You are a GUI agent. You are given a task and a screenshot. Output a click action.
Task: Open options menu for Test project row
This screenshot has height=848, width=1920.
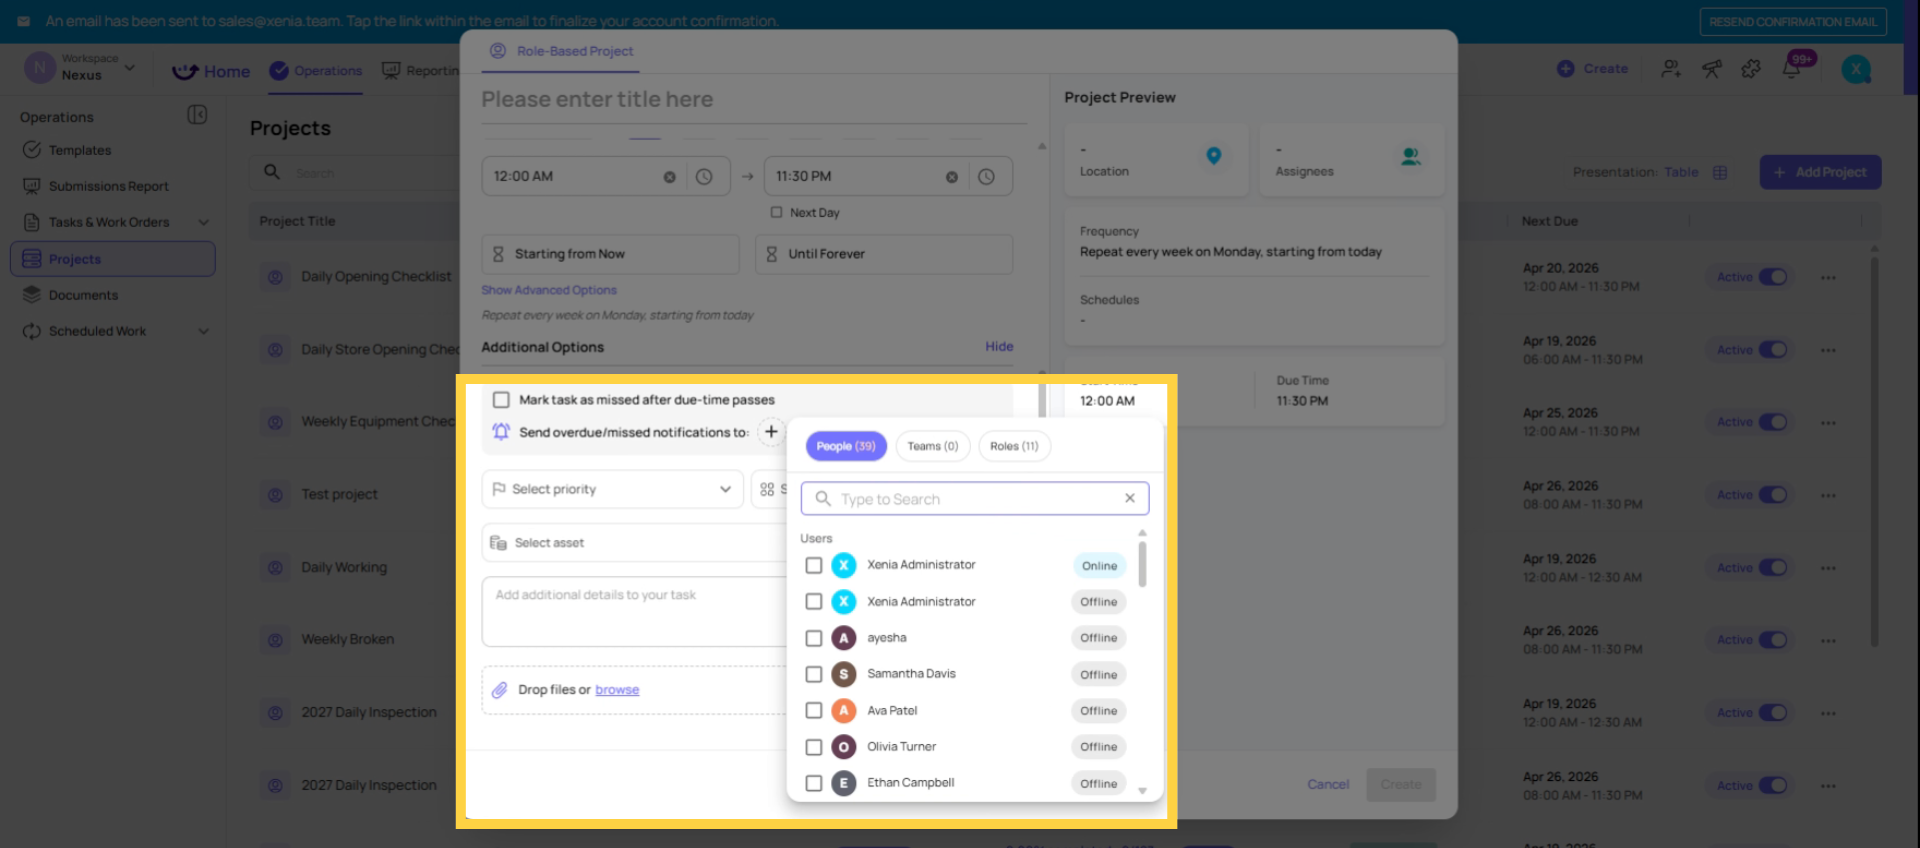pos(1828,495)
